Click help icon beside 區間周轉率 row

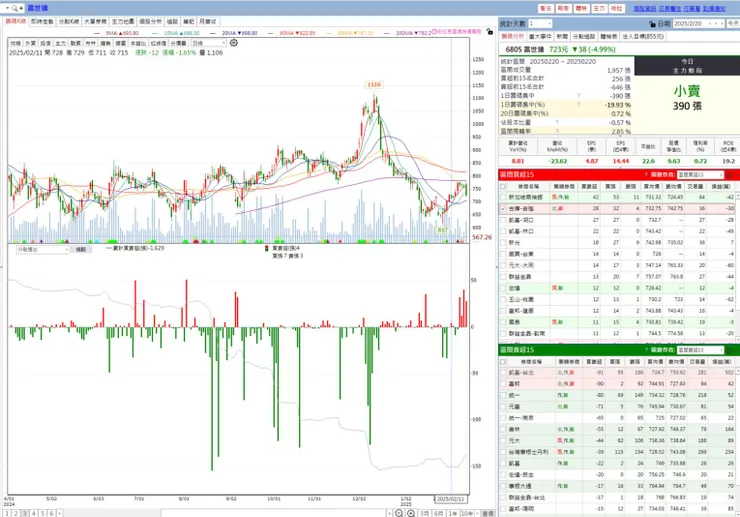coord(557,131)
